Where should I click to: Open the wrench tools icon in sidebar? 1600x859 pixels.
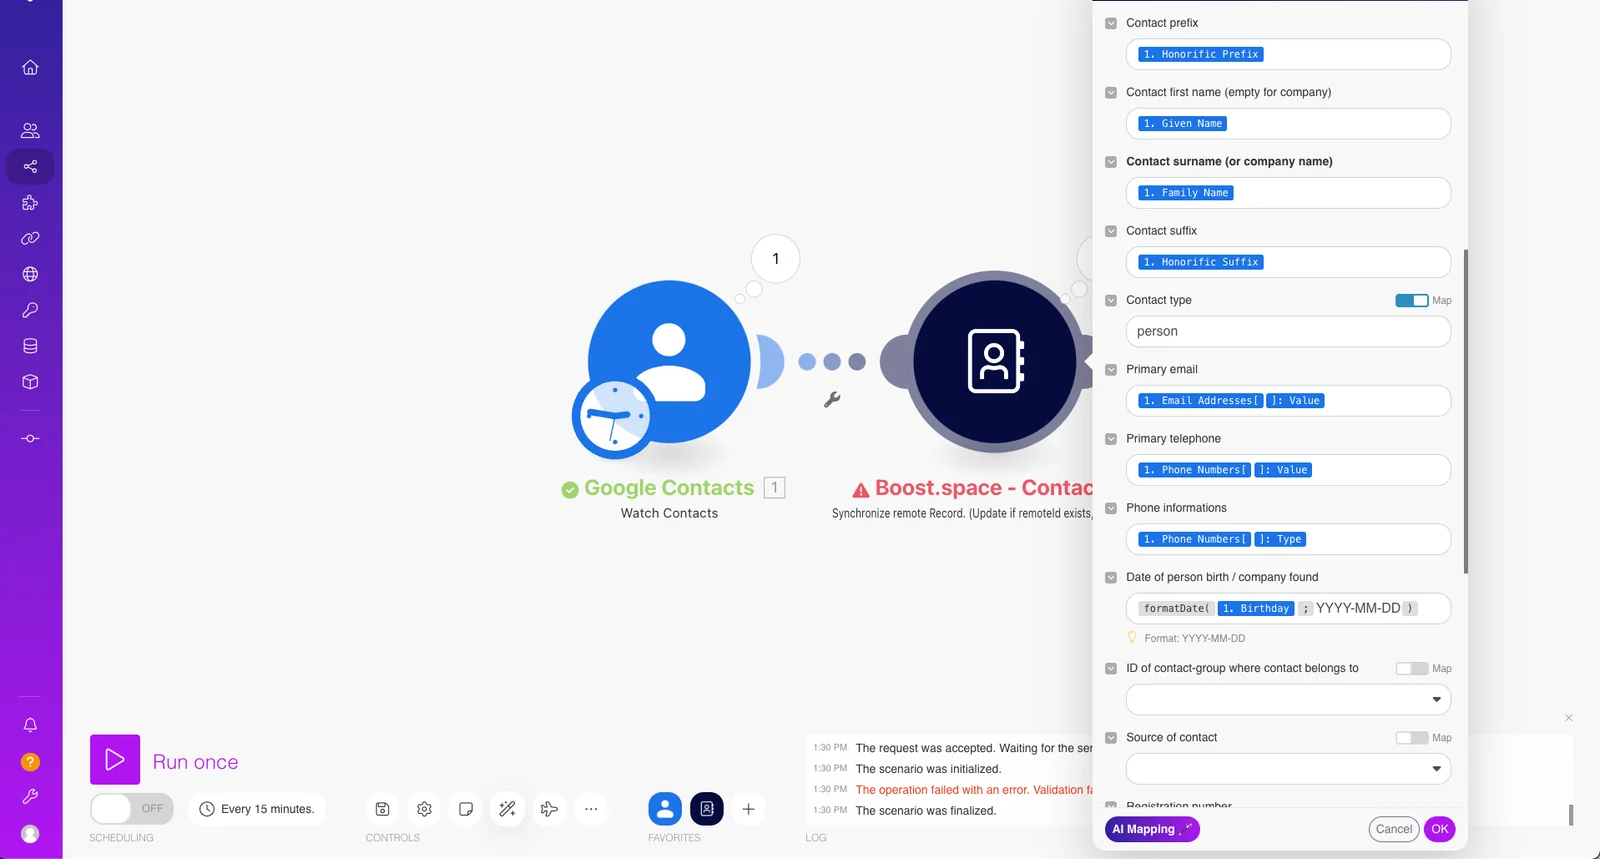click(30, 797)
